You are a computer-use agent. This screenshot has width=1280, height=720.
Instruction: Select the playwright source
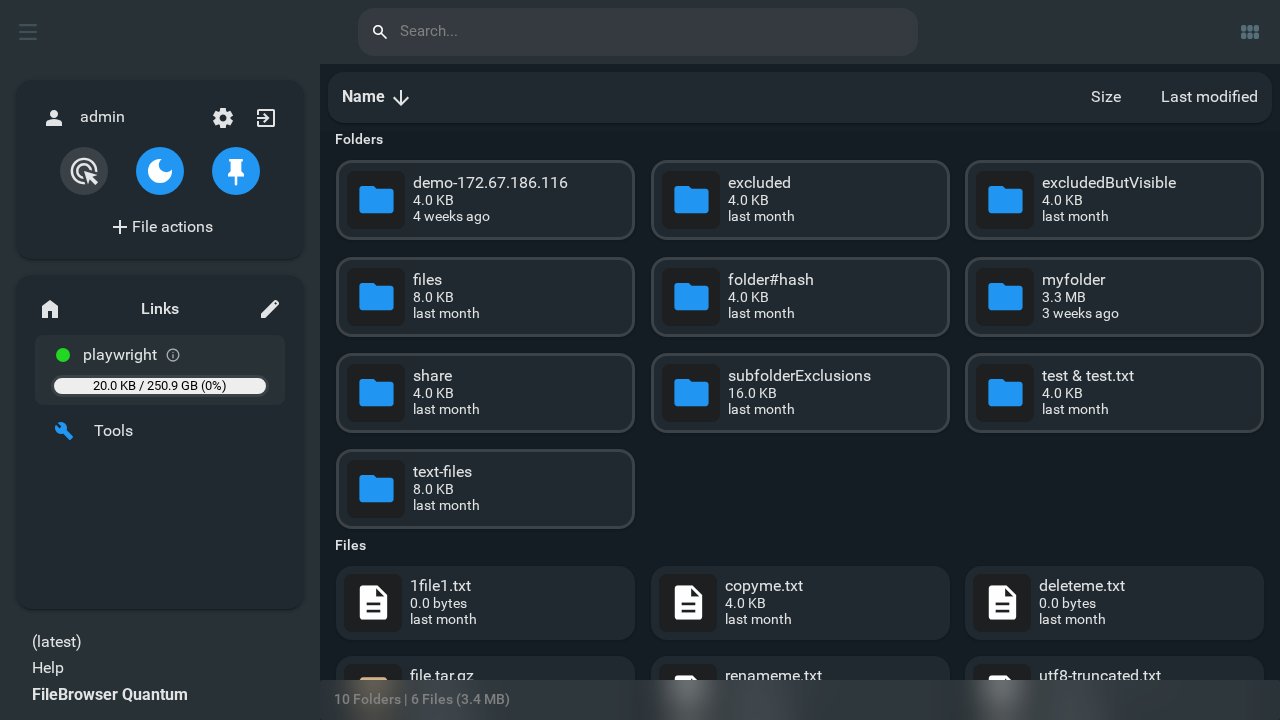(160, 370)
